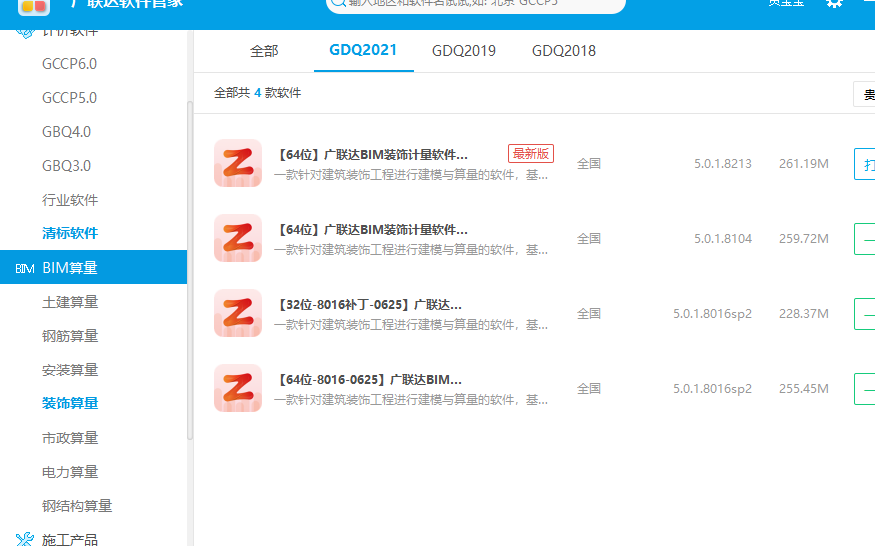Image resolution: width=875 pixels, height=546 pixels.
Task: Select 行业软件 in the sidebar
Action: (70, 200)
